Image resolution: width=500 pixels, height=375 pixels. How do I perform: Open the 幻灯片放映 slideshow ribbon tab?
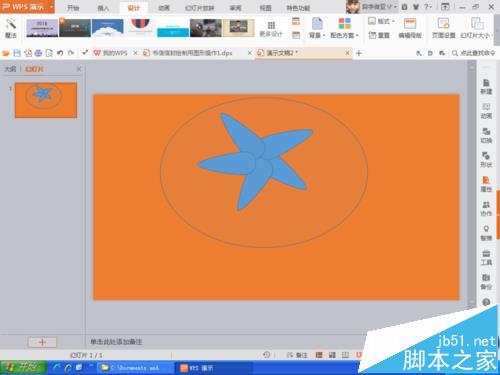200,7
